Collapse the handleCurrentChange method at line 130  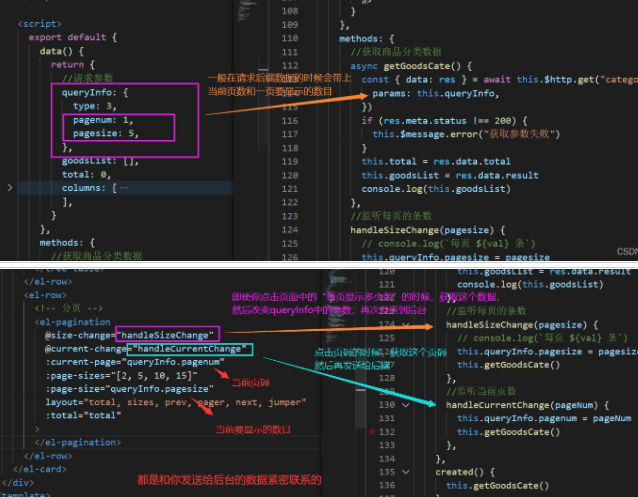pyautogui.click(x=407, y=404)
